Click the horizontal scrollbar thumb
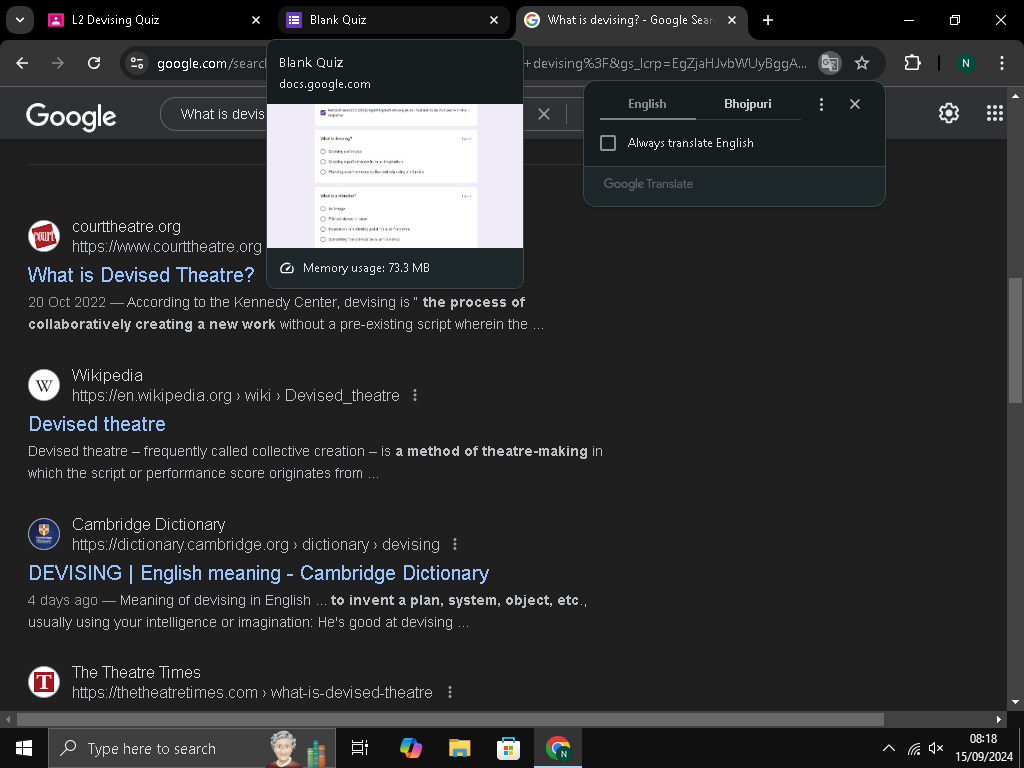Screen dimensions: 1024x768 pyautogui.click(x=450, y=719)
